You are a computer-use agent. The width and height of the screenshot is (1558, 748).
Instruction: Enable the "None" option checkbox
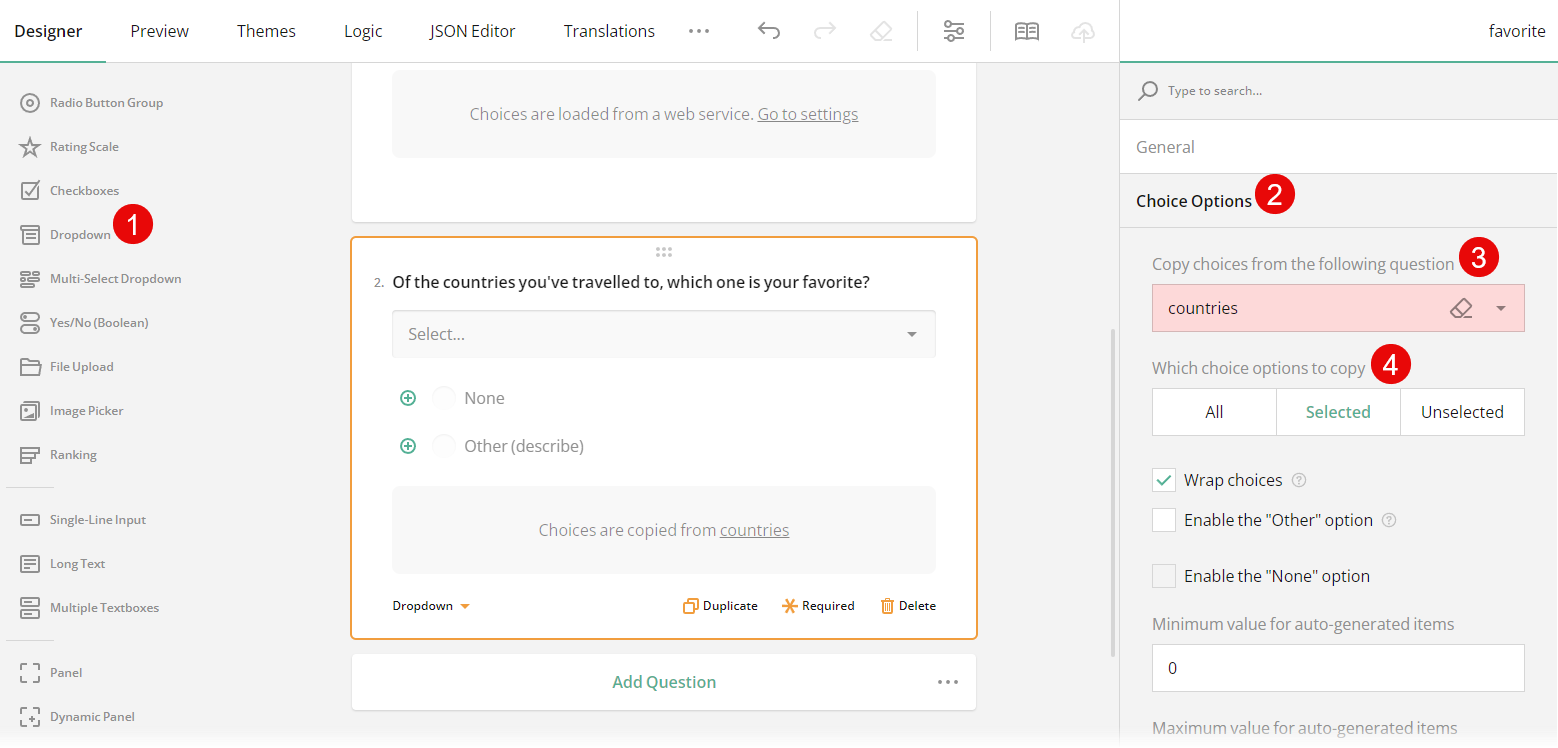pyautogui.click(x=1163, y=575)
